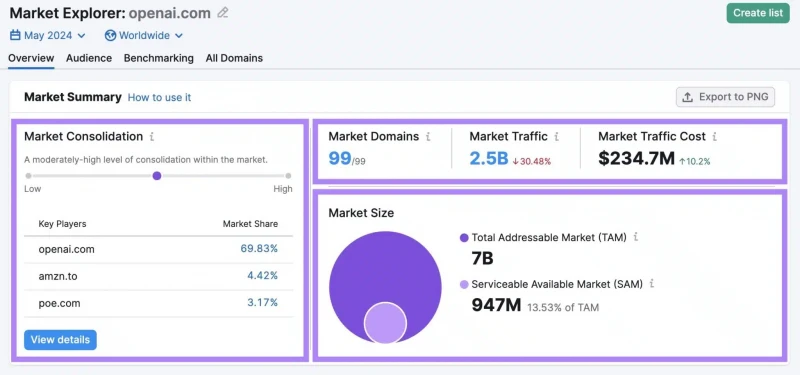This screenshot has height=375, width=800.
Task: Switch to the Overview tab
Action: click(31, 58)
